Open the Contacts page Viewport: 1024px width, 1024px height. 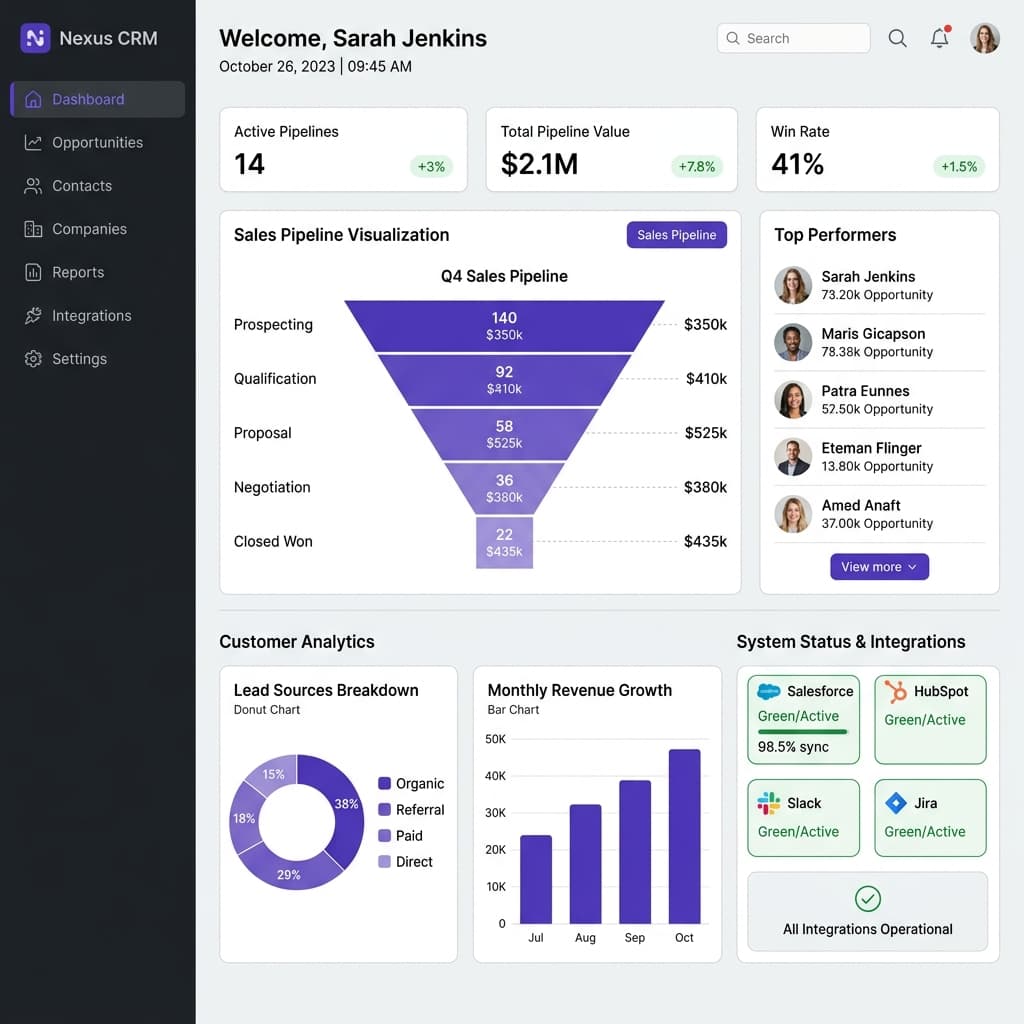(98, 186)
